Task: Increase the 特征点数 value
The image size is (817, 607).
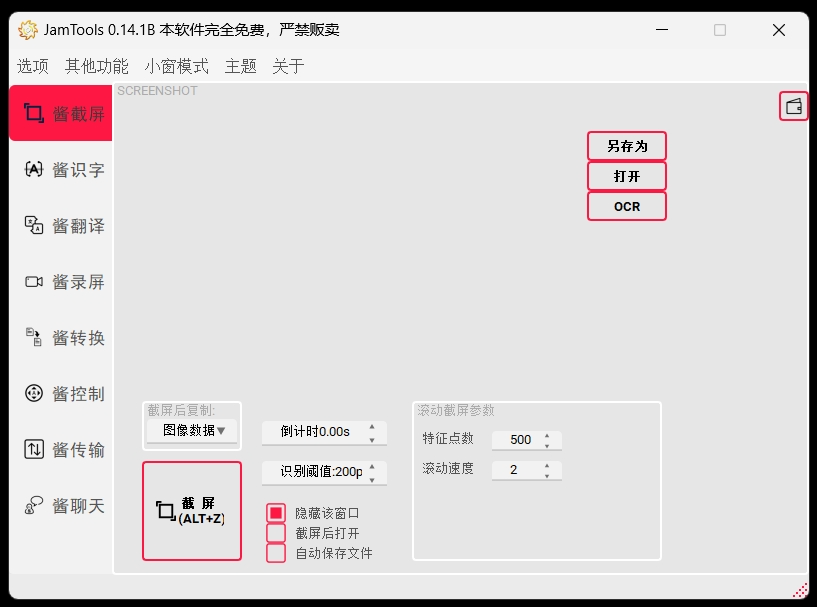Action: pyautogui.click(x=547, y=435)
